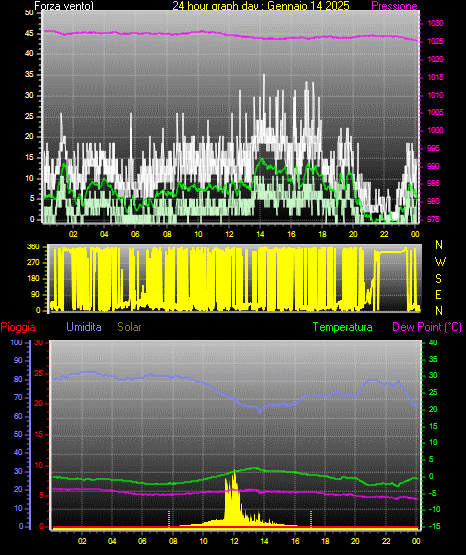Viewport: 466px width, 555px height.
Task: Click blue humidity axis value 40
Action: [x=18, y=452]
